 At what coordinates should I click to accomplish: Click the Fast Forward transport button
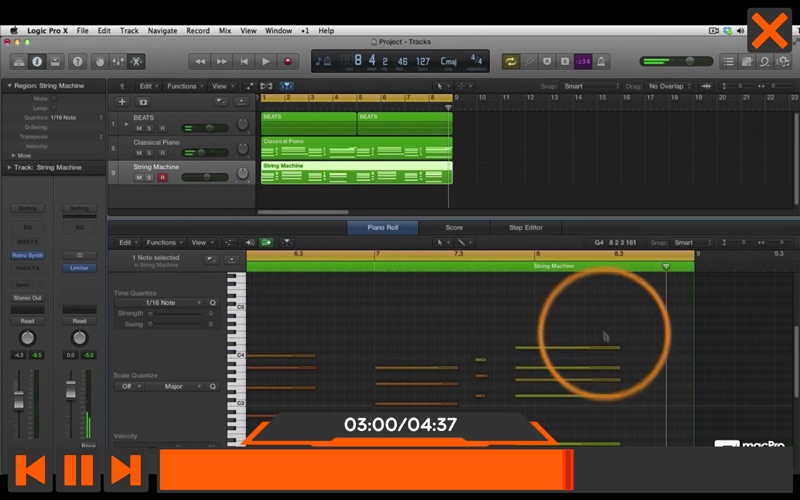(x=221, y=62)
